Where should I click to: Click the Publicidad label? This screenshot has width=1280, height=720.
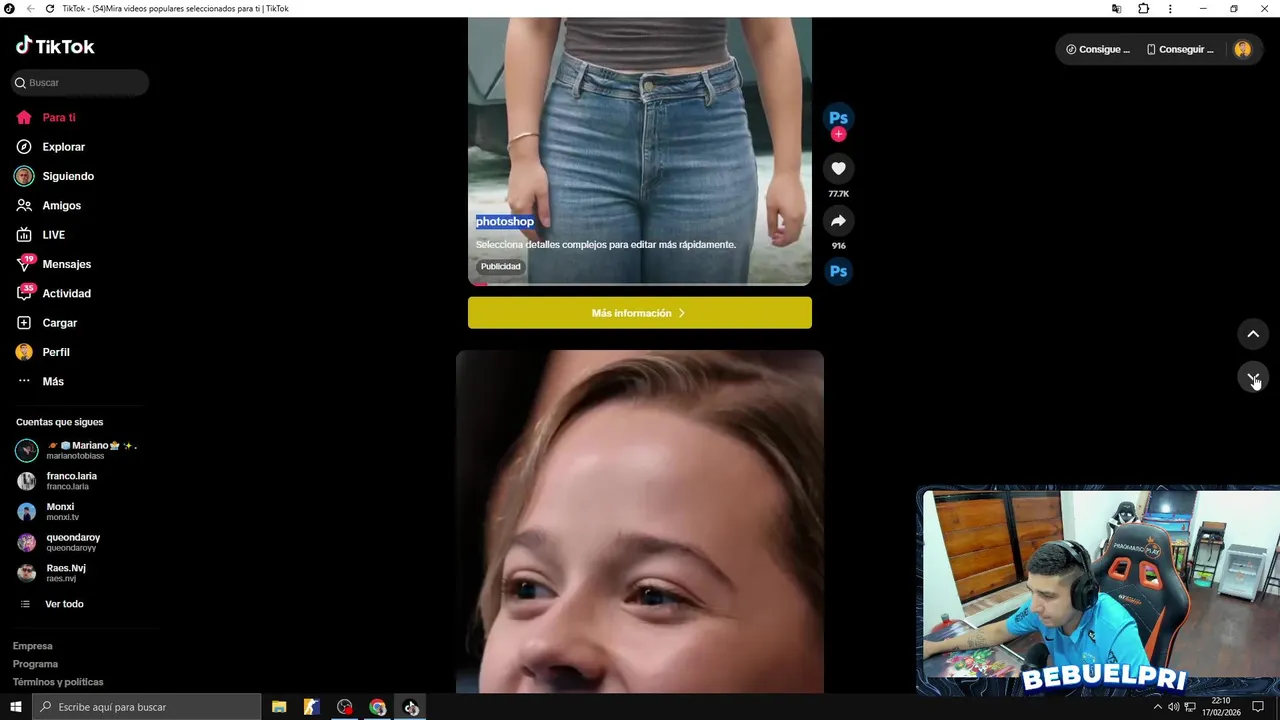click(x=501, y=267)
